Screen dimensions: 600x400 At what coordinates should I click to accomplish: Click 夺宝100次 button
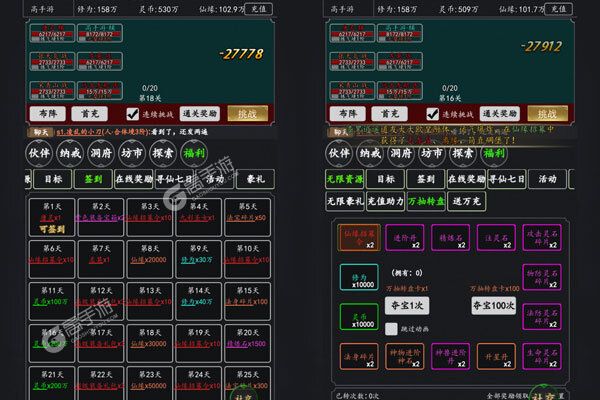(x=494, y=305)
